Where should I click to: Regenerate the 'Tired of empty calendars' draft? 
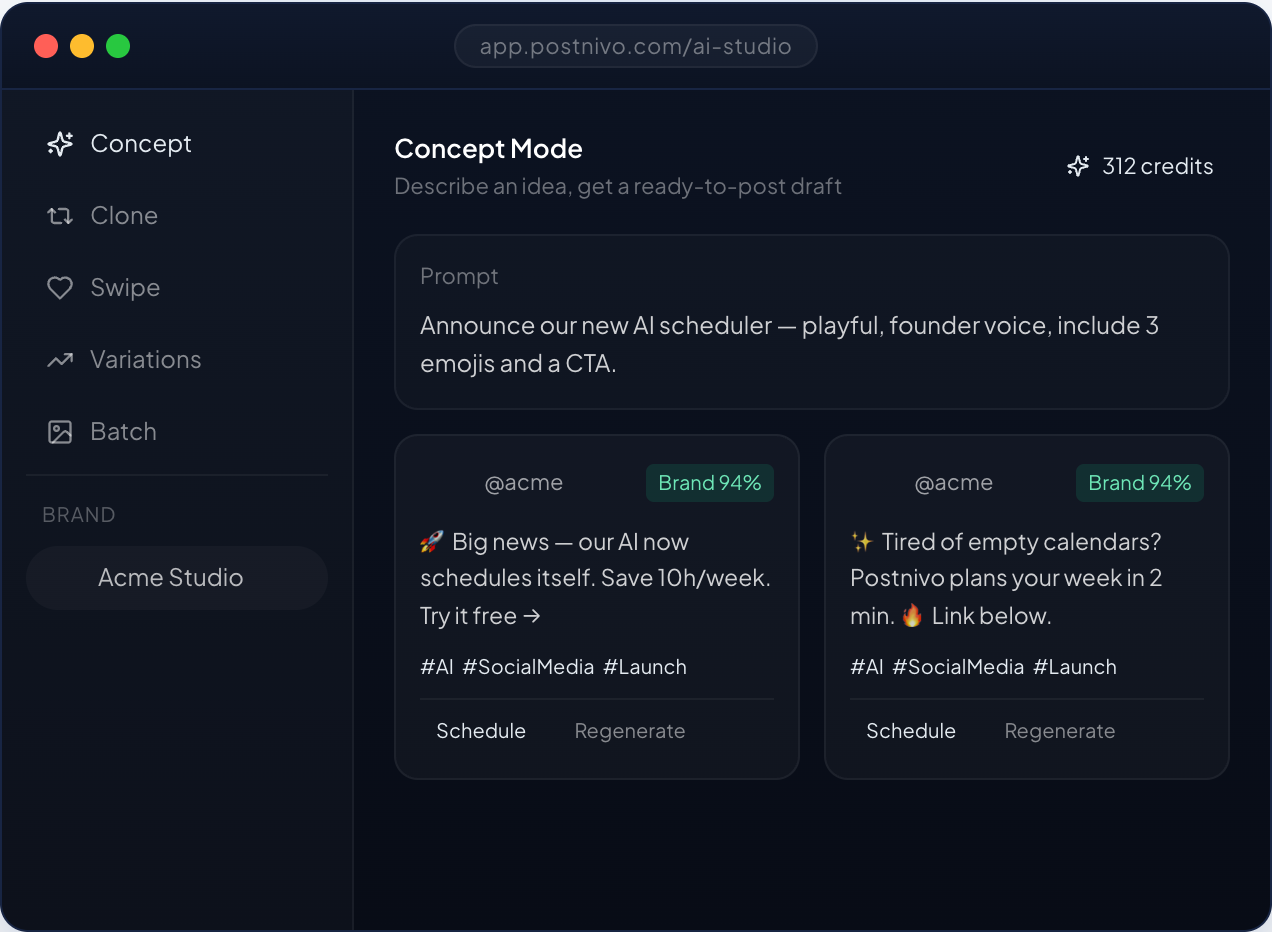[1060, 731]
